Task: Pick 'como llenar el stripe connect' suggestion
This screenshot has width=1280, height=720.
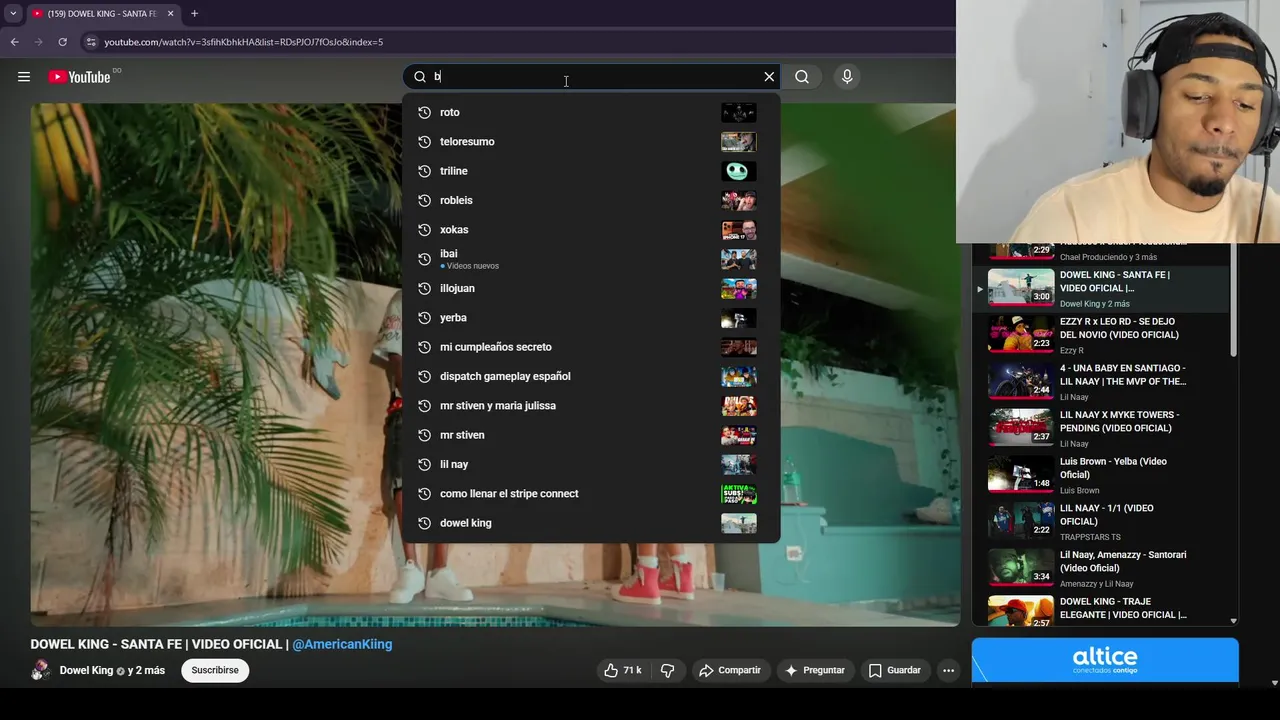Action: pos(591,494)
